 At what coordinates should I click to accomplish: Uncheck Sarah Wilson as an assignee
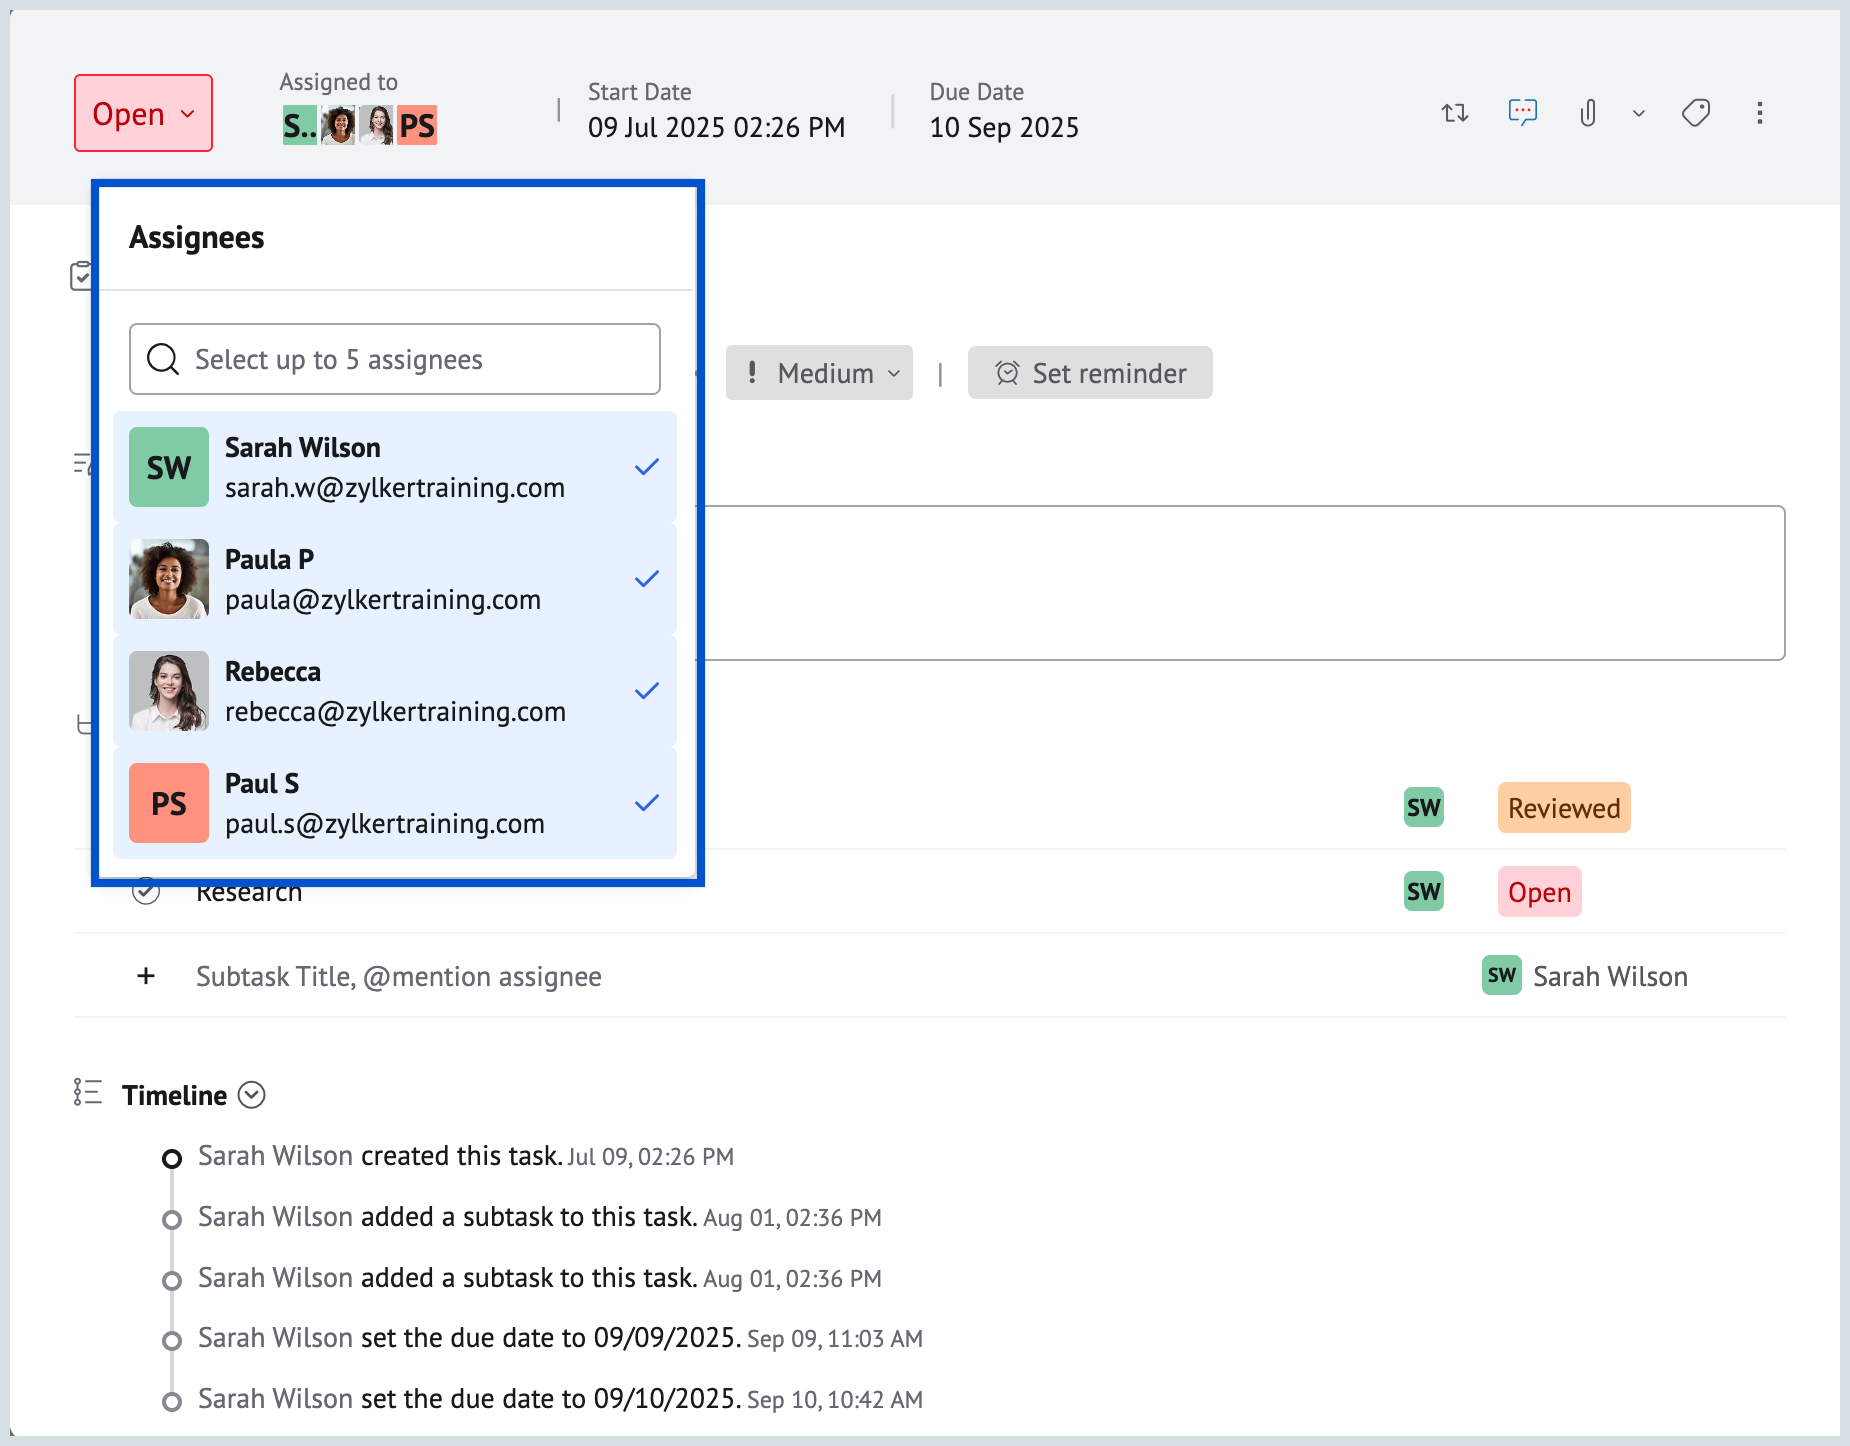pyautogui.click(x=647, y=466)
